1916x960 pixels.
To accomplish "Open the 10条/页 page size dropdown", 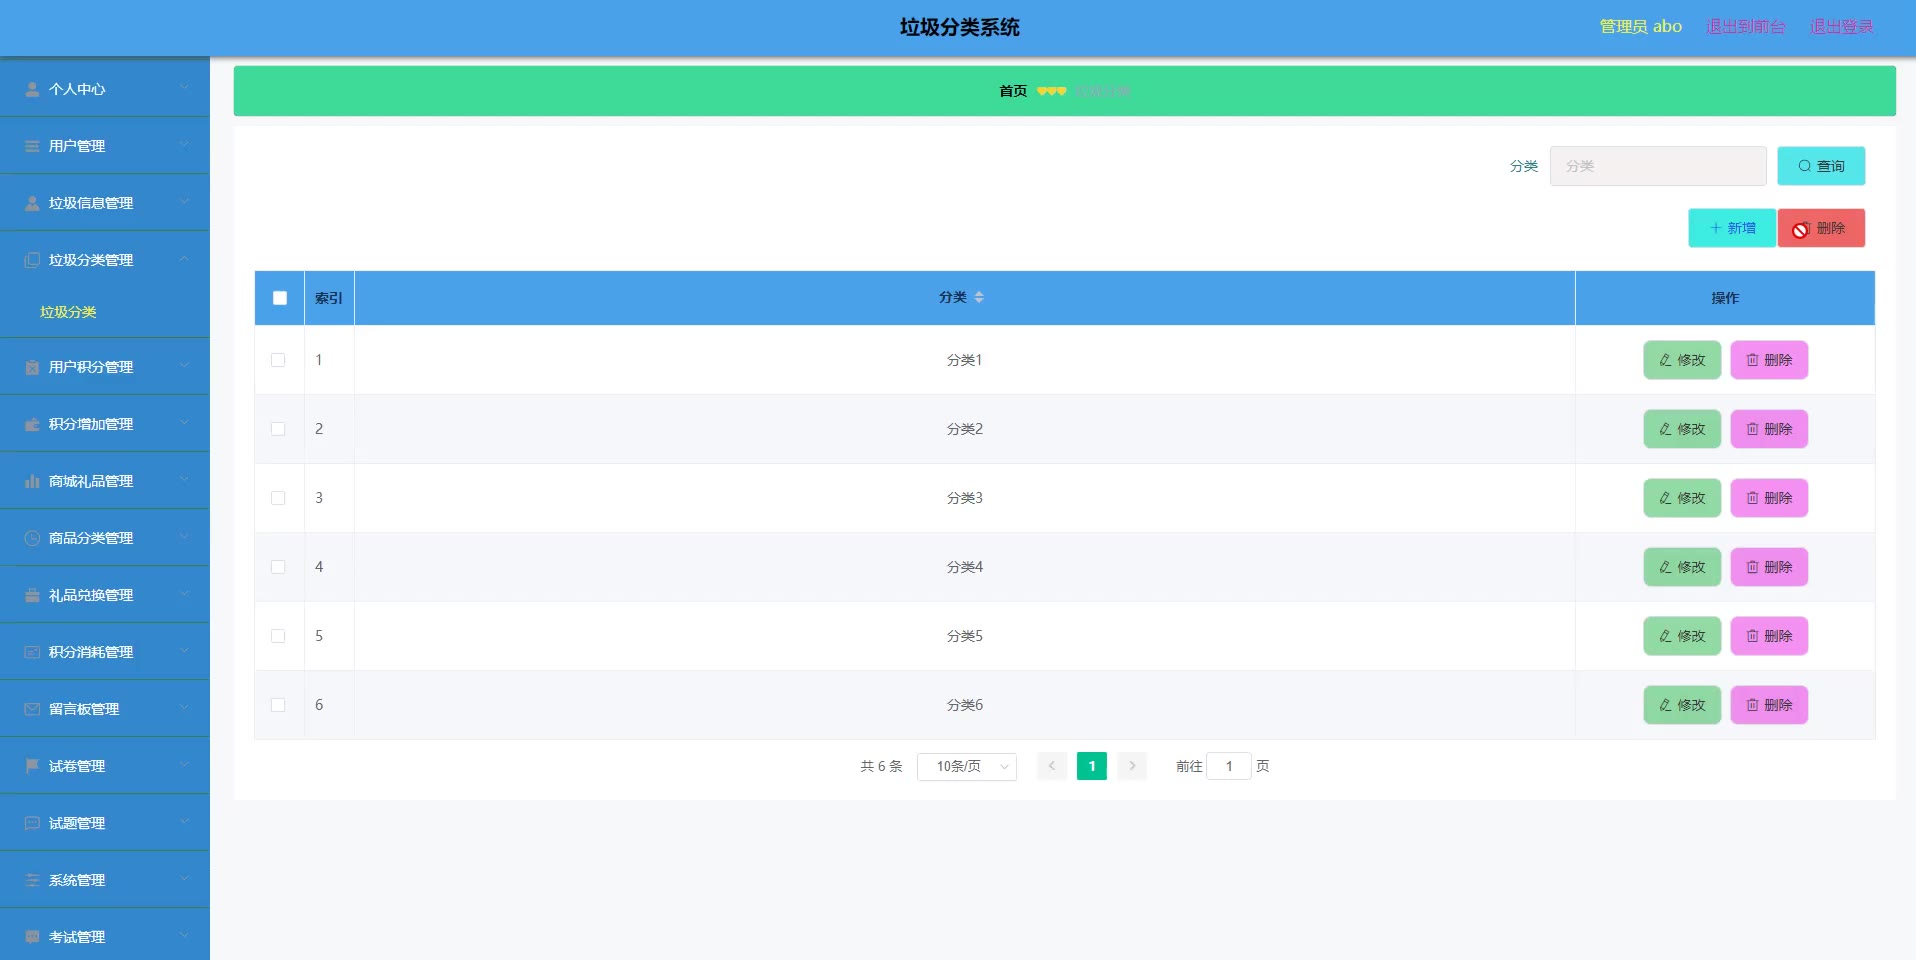I will pyautogui.click(x=967, y=766).
